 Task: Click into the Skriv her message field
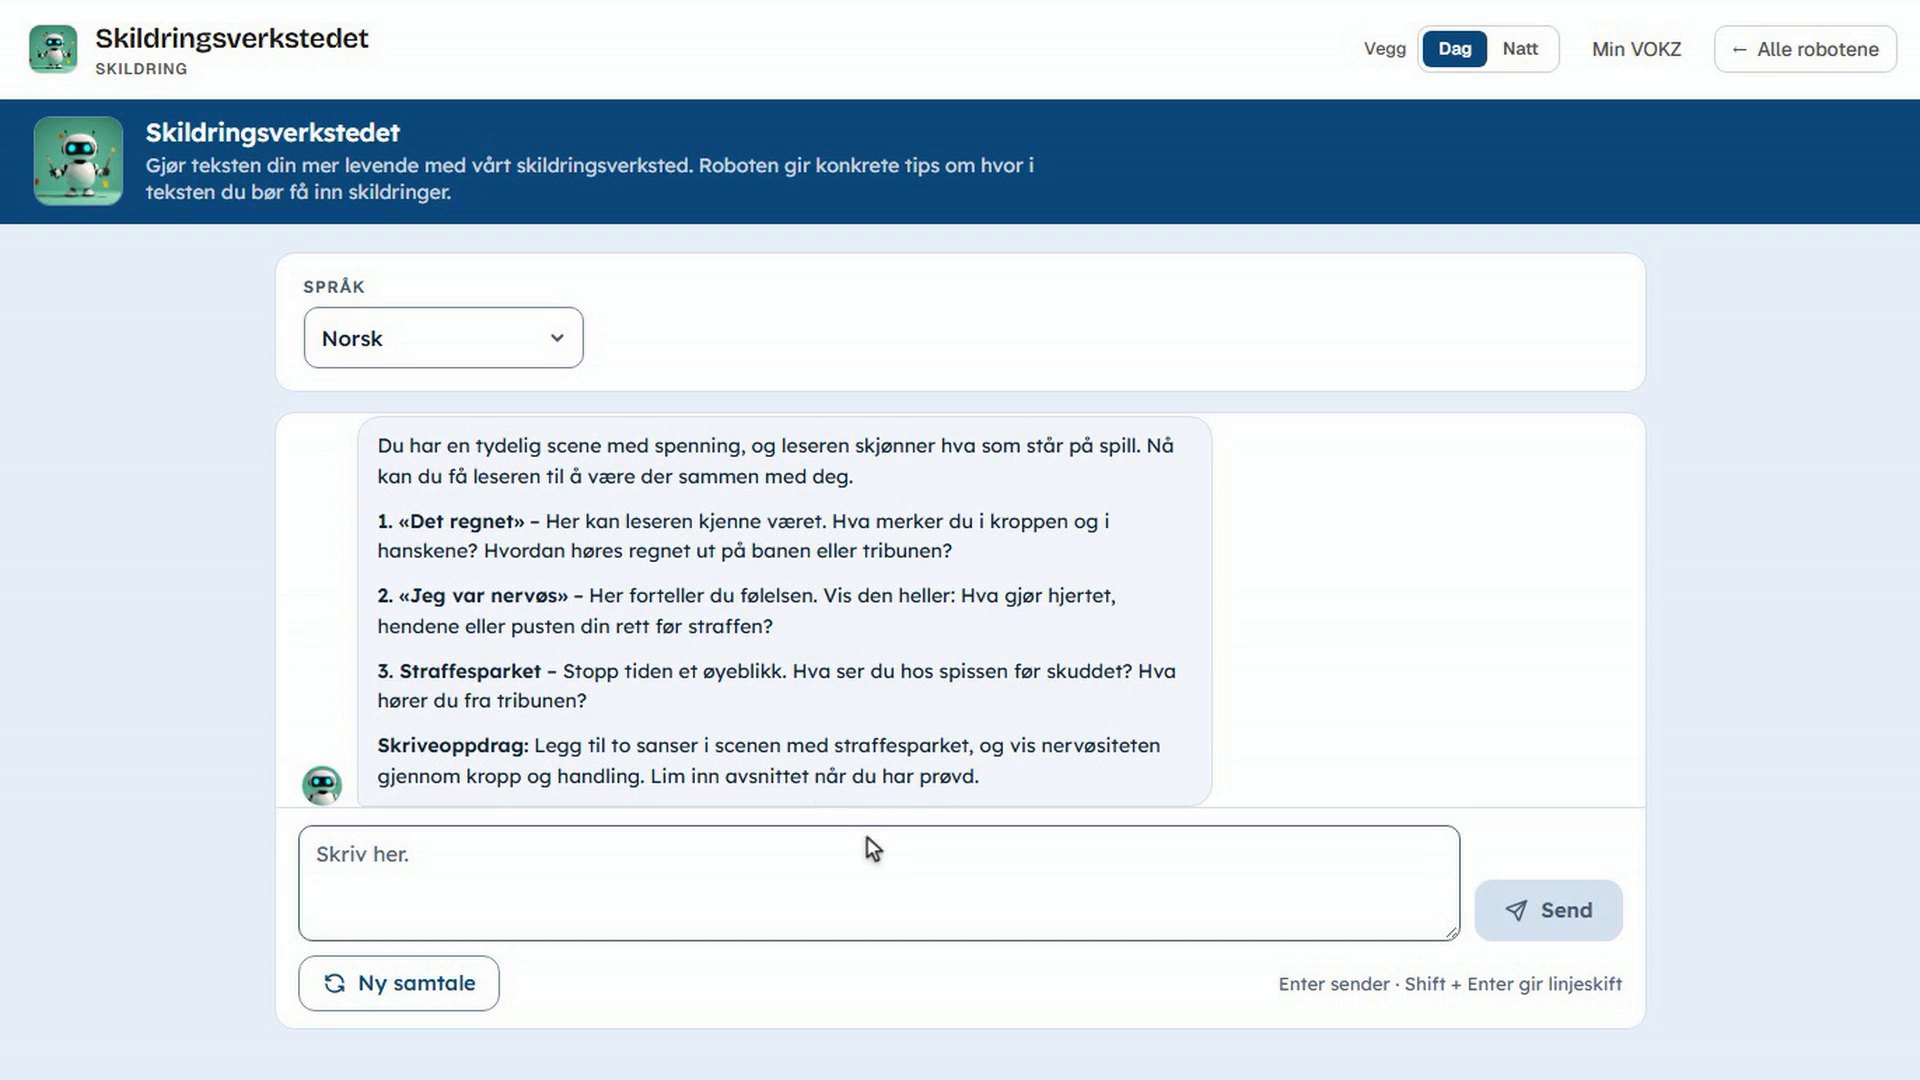(x=879, y=883)
